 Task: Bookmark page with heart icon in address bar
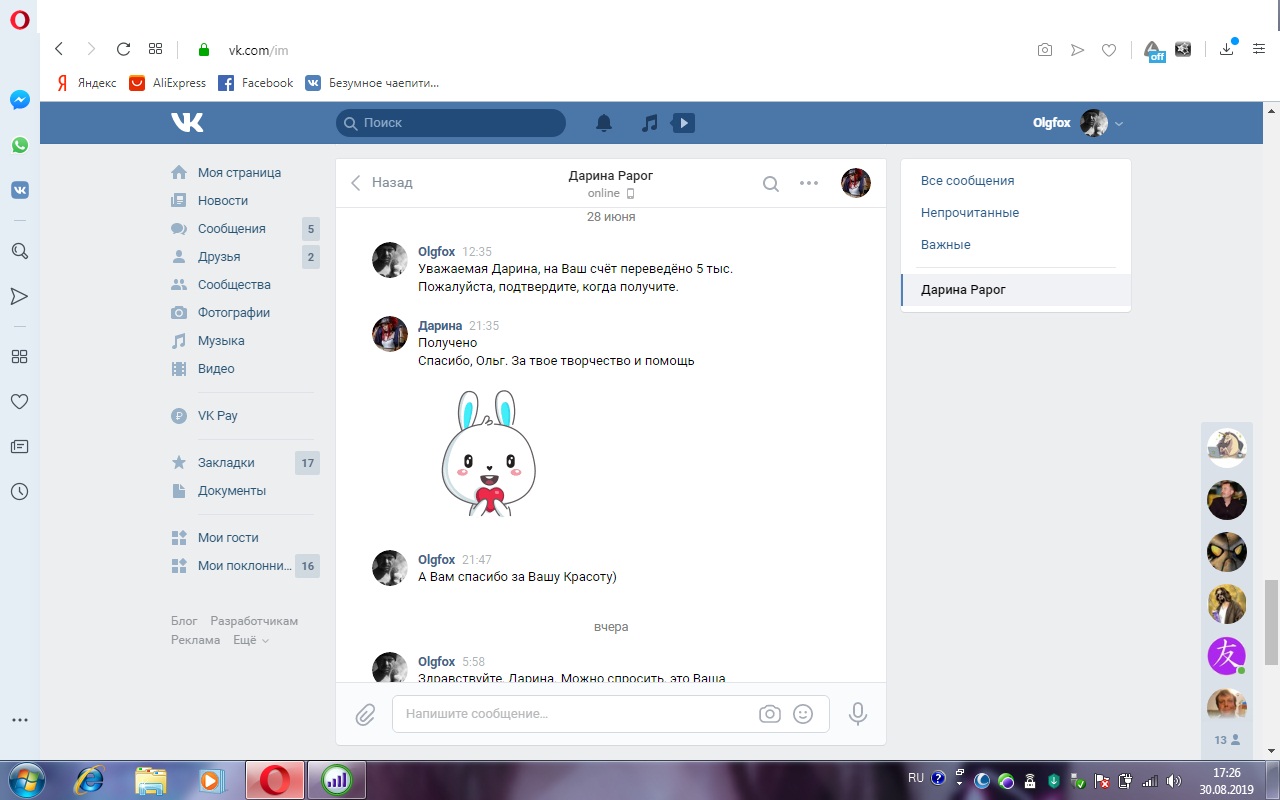1108,50
